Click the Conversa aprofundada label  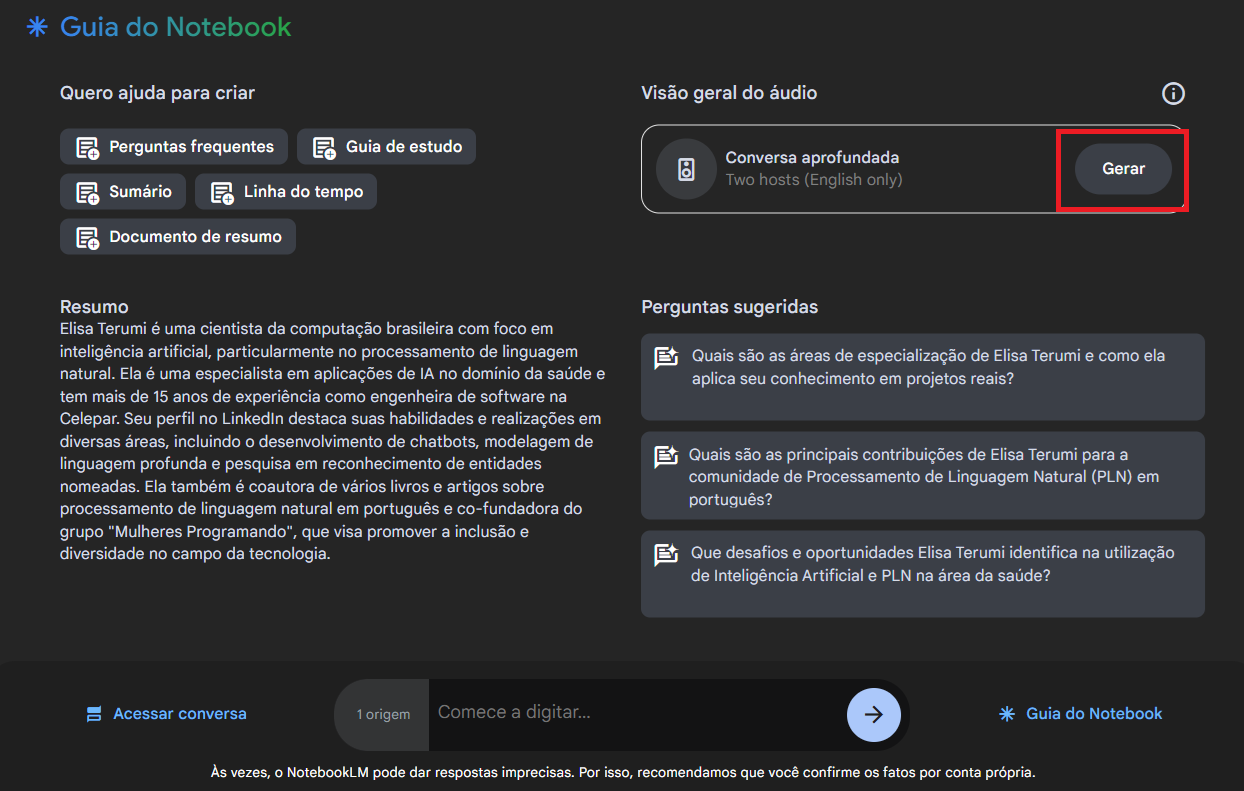(x=812, y=157)
